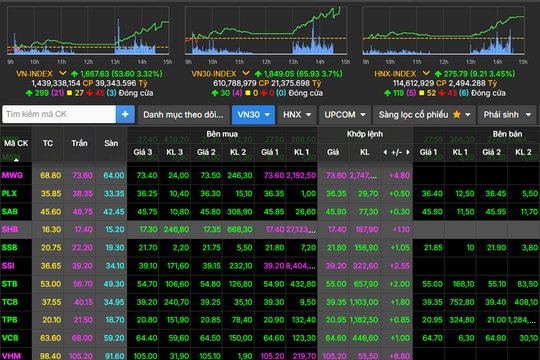540x360 pixels.
Task: Open the VCB stock symbol
Action: [10, 338]
